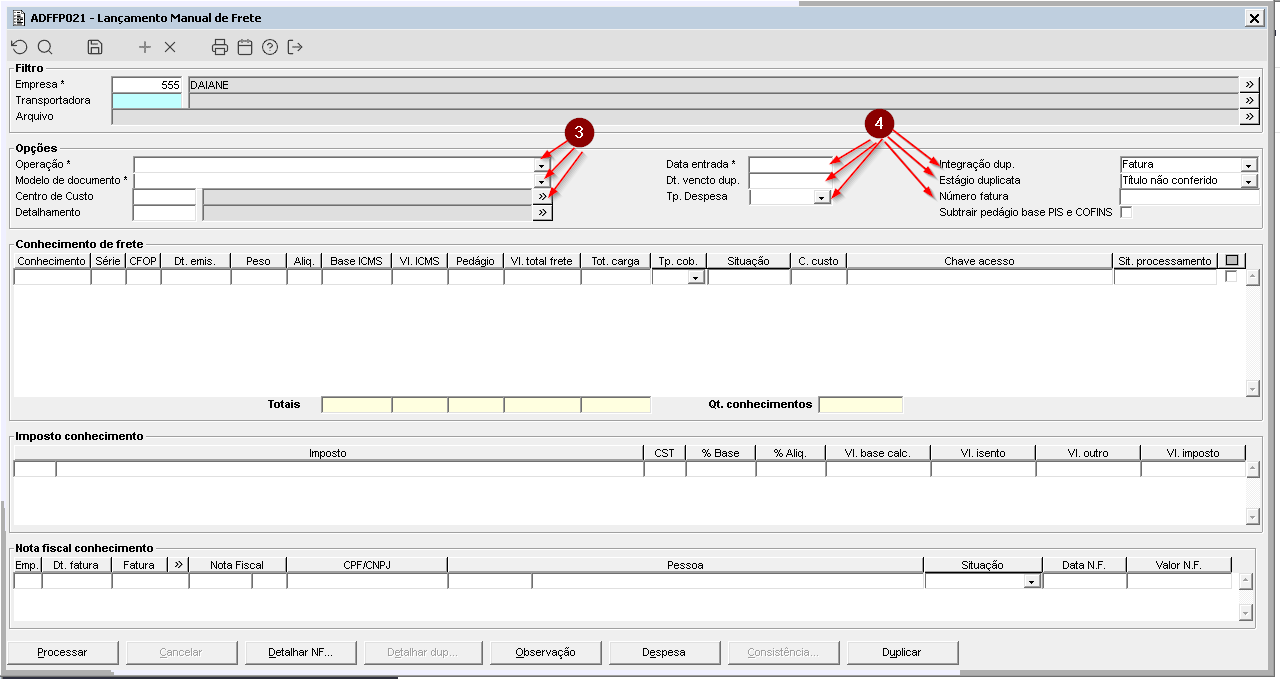Click the Observação button
The width and height of the screenshot is (1280, 679).
(x=545, y=652)
